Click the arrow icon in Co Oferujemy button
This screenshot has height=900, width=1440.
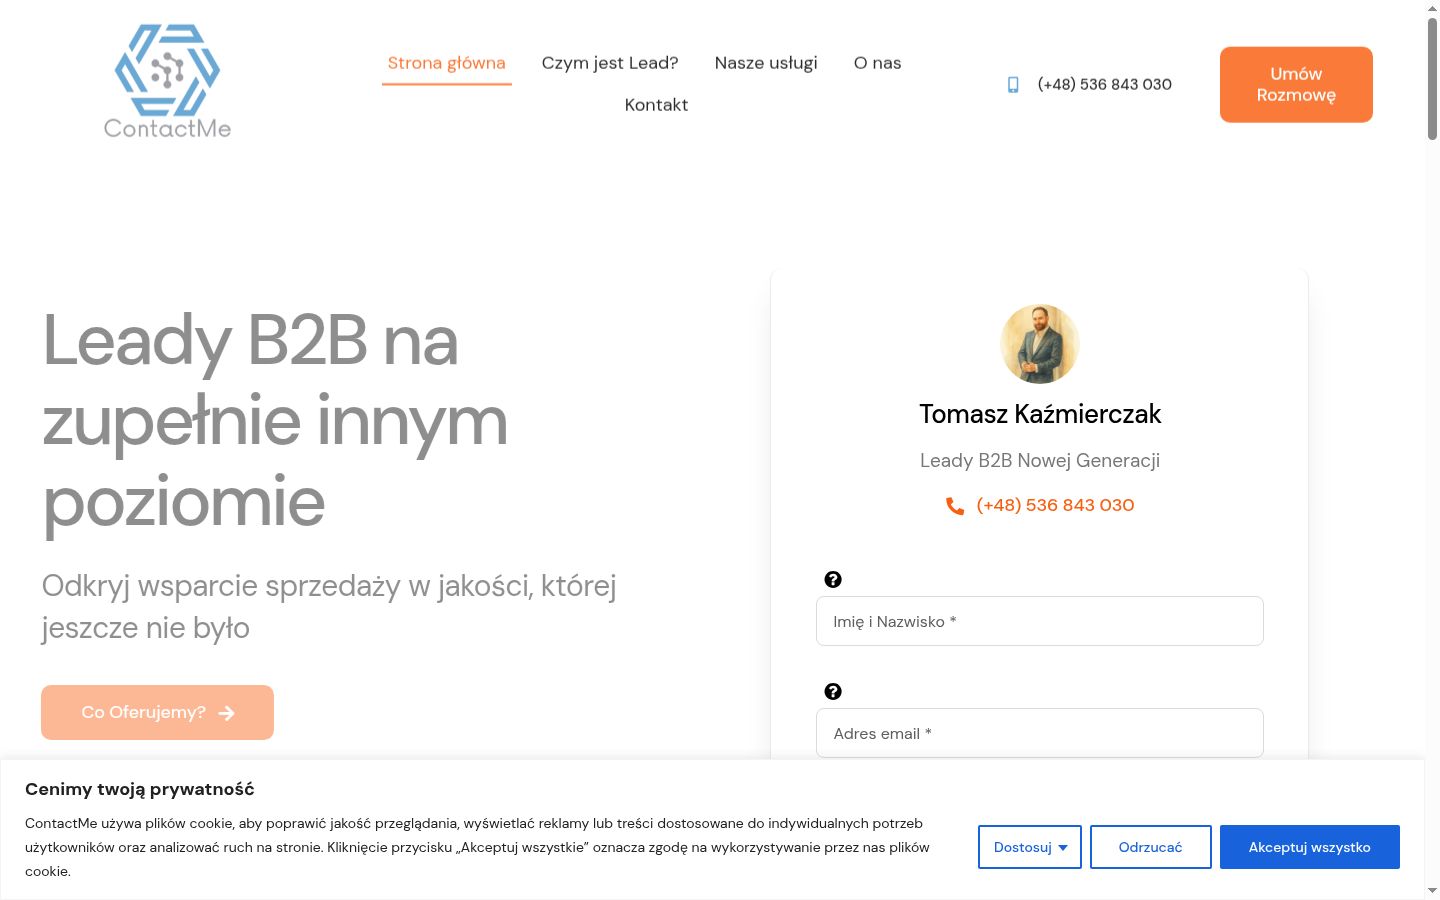(227, 713)
